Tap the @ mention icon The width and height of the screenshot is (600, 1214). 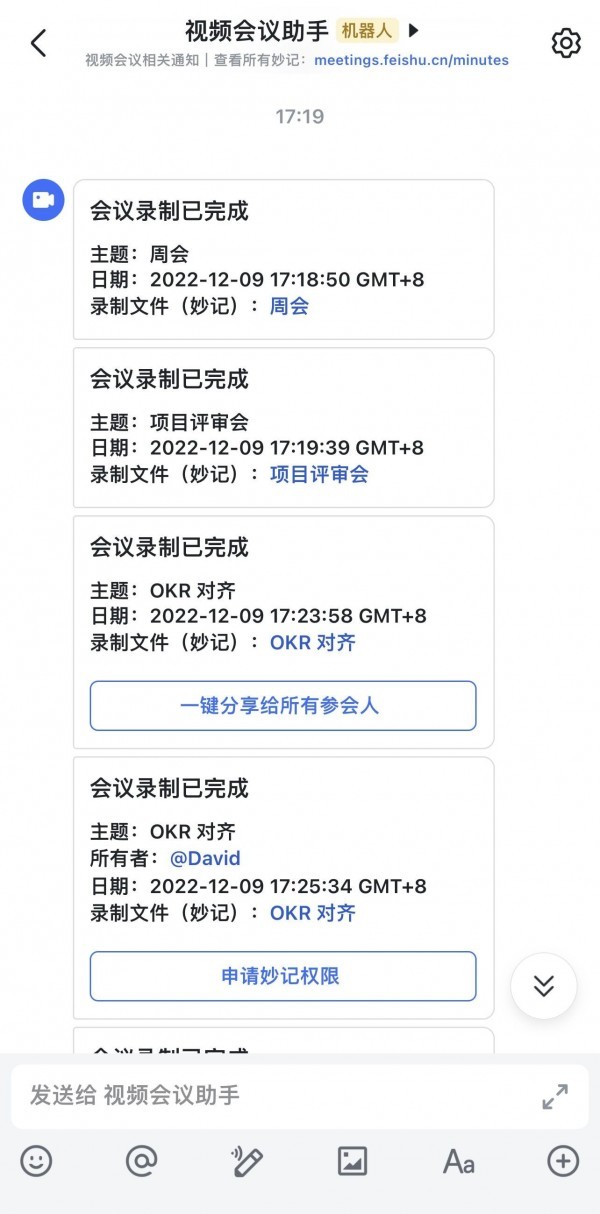coord(142,1161)
